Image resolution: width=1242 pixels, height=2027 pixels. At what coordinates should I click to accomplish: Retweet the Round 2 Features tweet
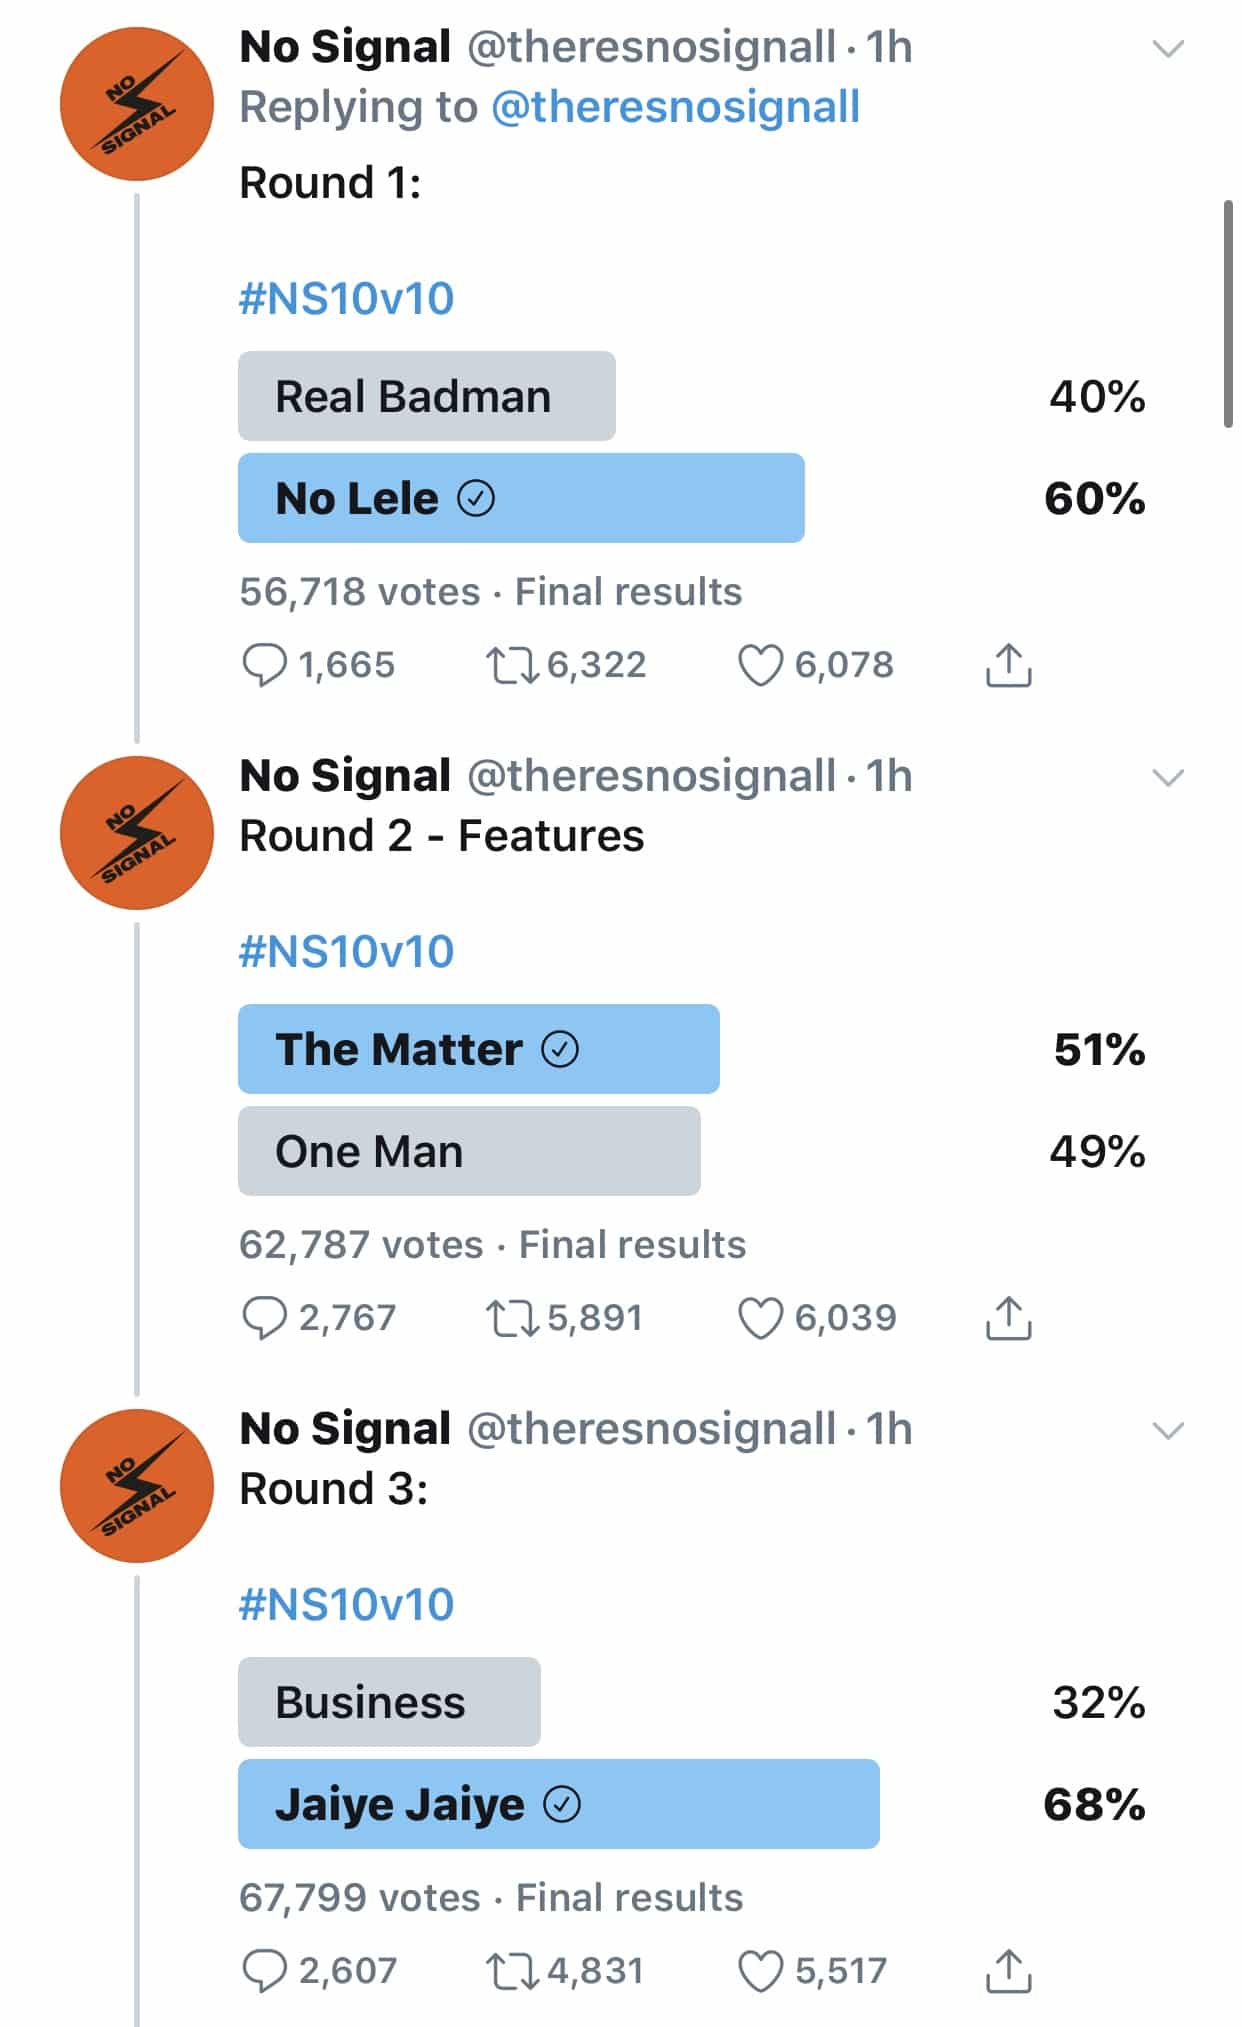512,1318
